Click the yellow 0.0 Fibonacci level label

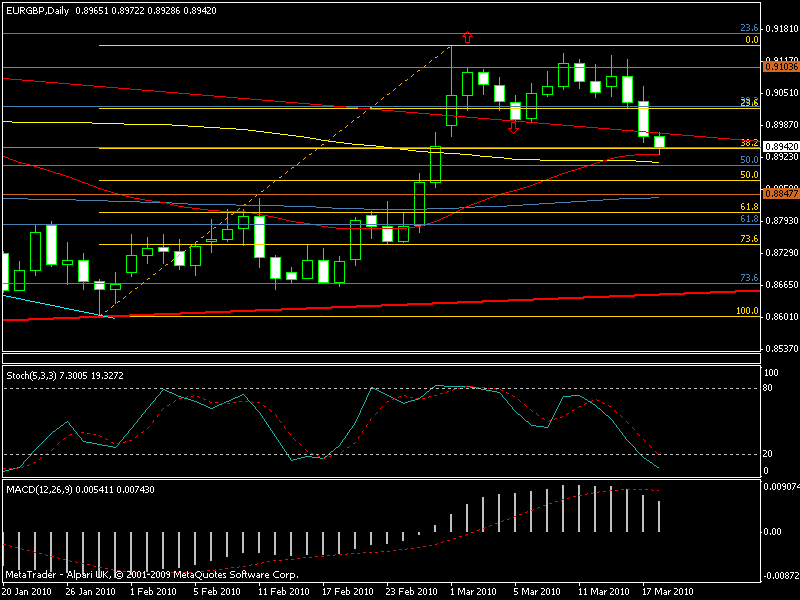coord(752,40)
